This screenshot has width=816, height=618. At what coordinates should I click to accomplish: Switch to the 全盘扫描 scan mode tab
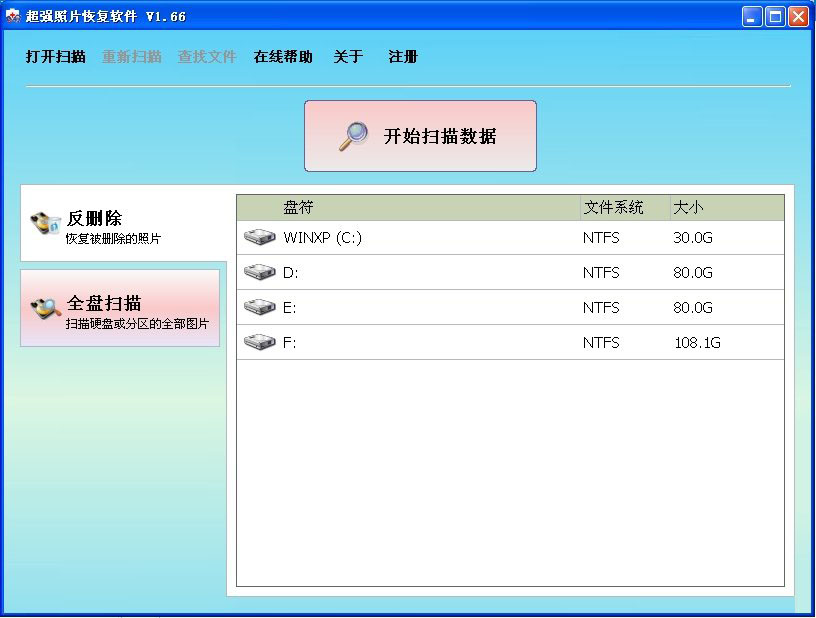click(x=120, y=309)
